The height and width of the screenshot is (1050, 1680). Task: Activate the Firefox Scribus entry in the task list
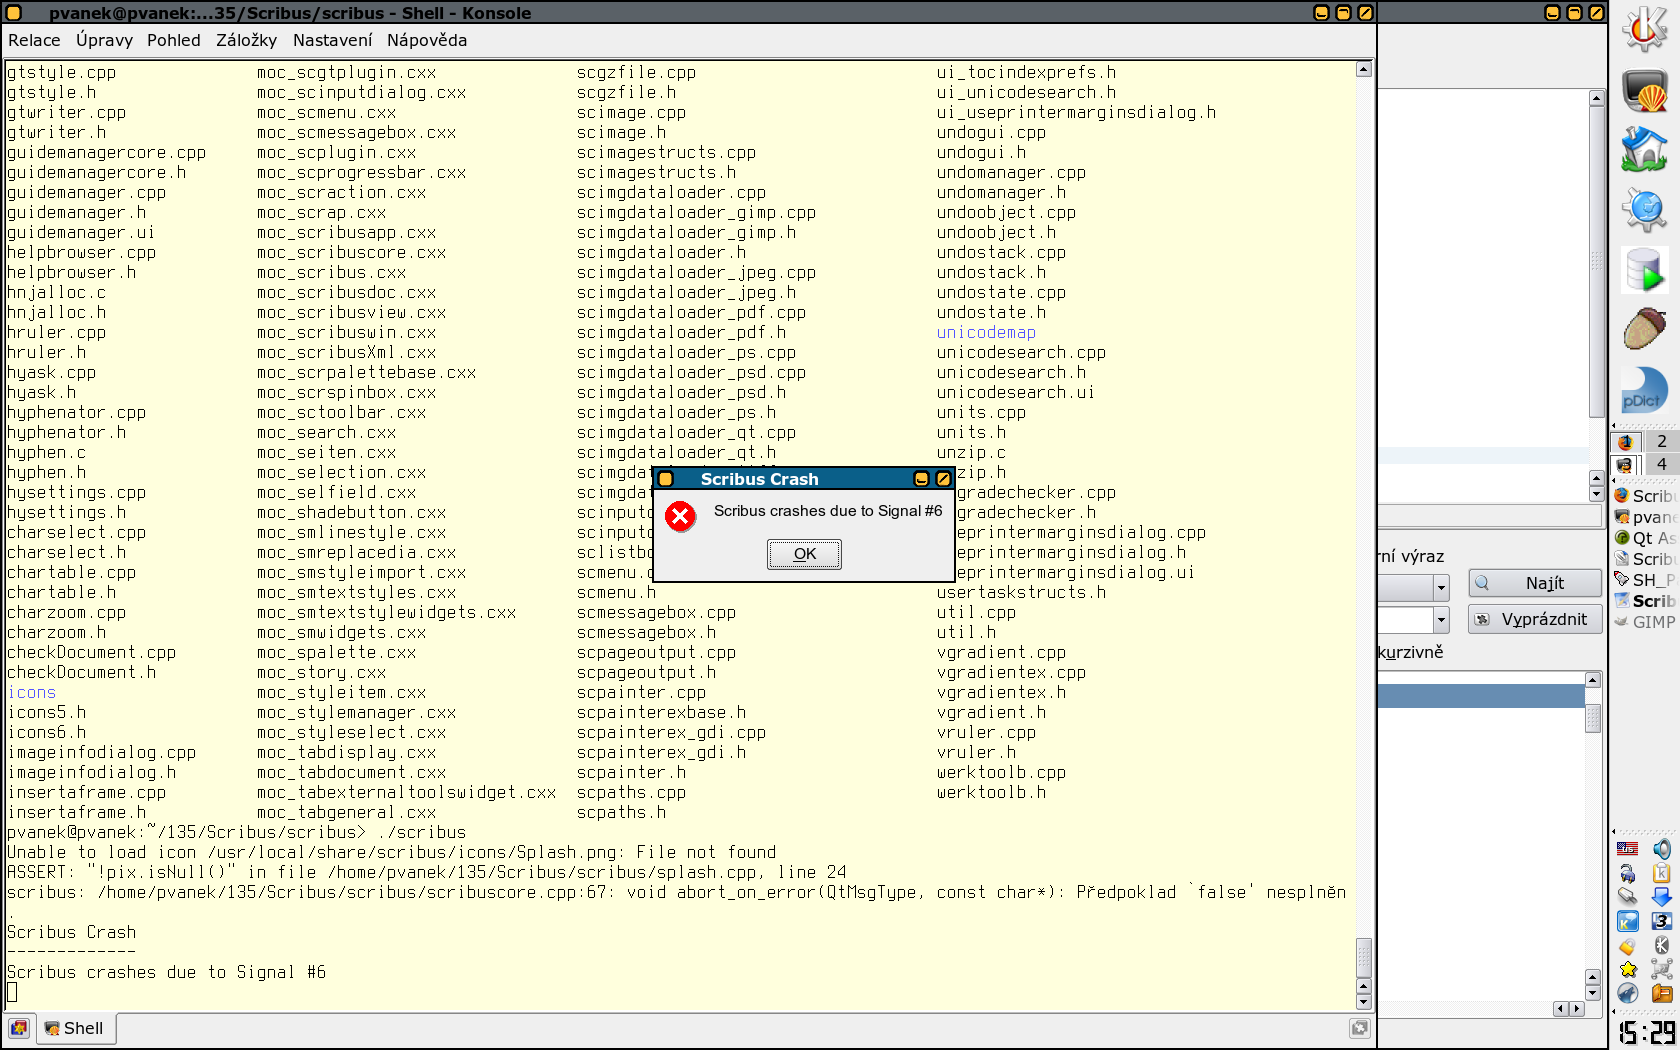click(x=1645, y=496)
